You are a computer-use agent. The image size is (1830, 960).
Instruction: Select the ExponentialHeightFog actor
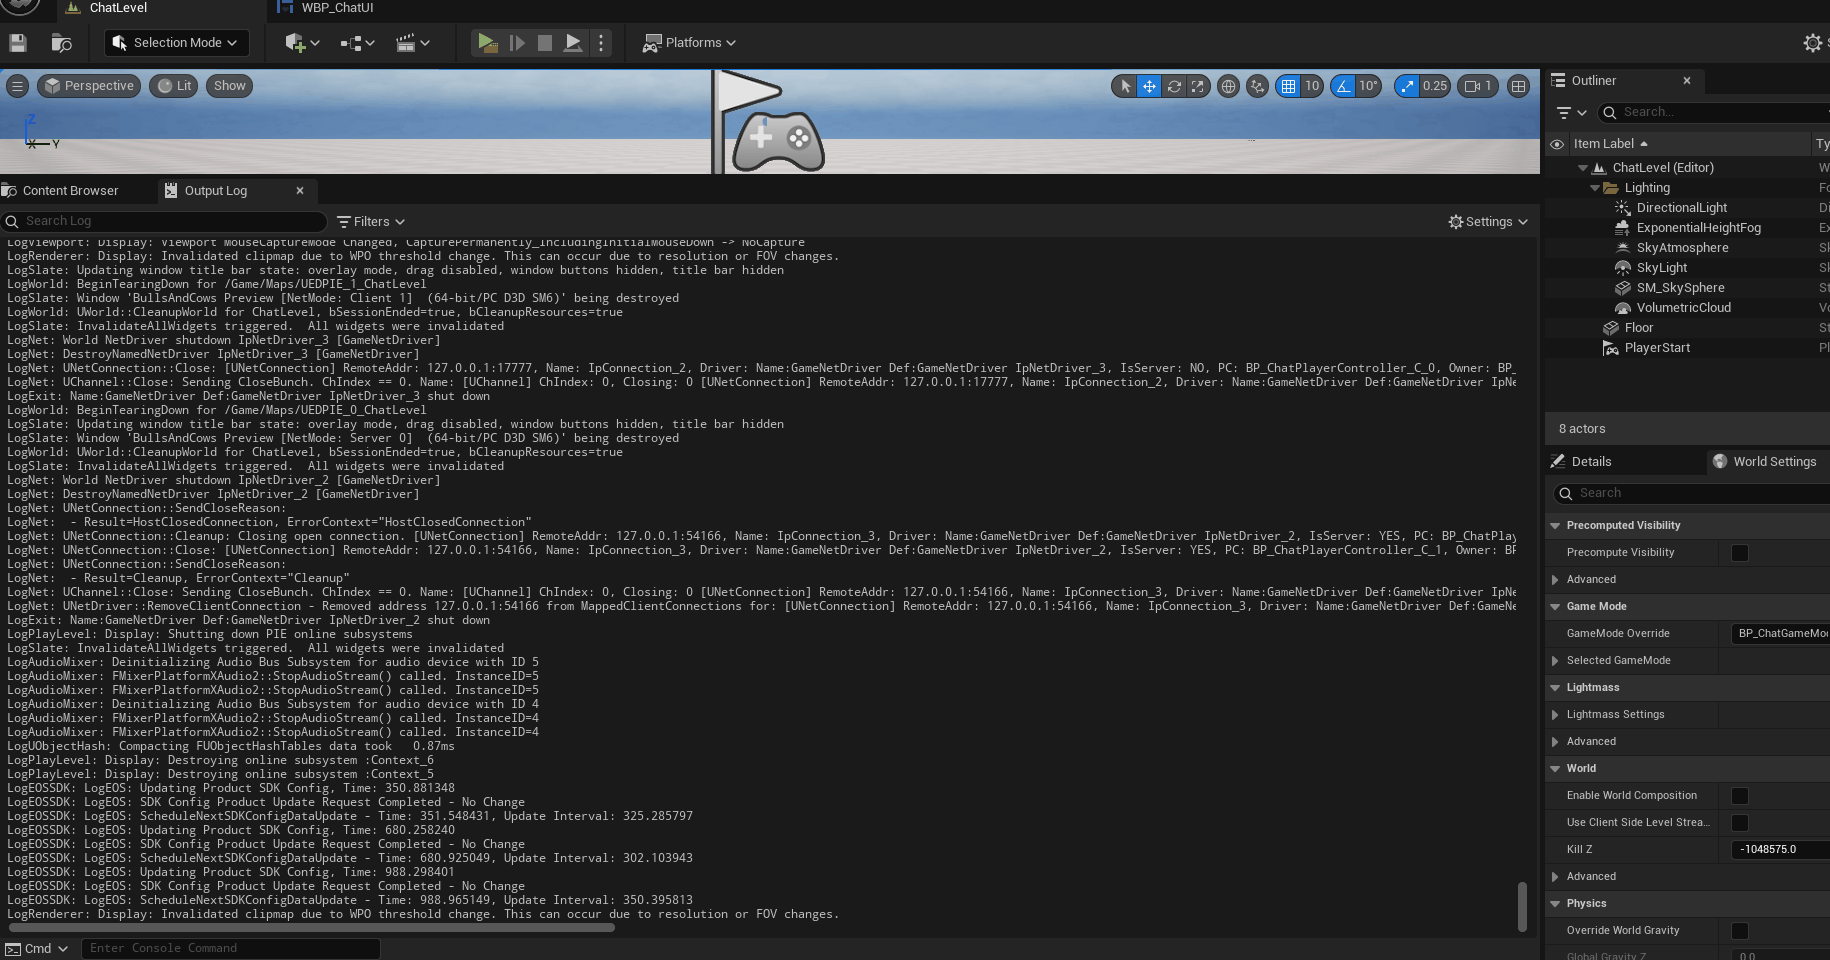click(1698, 228)
